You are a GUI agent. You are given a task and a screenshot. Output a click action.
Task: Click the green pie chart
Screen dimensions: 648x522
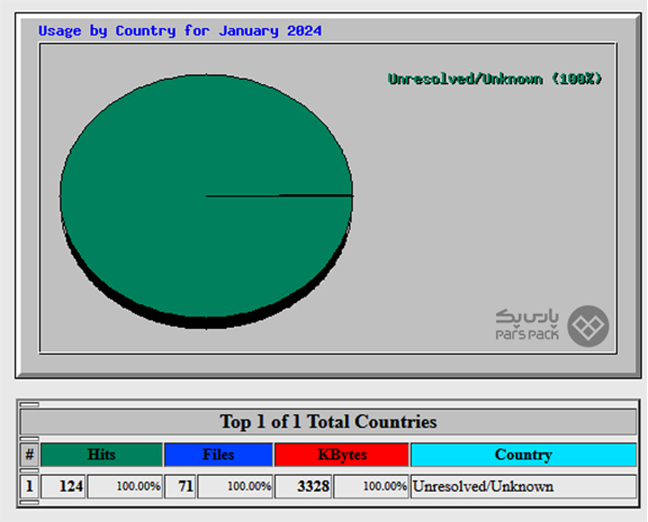point(206,201)
